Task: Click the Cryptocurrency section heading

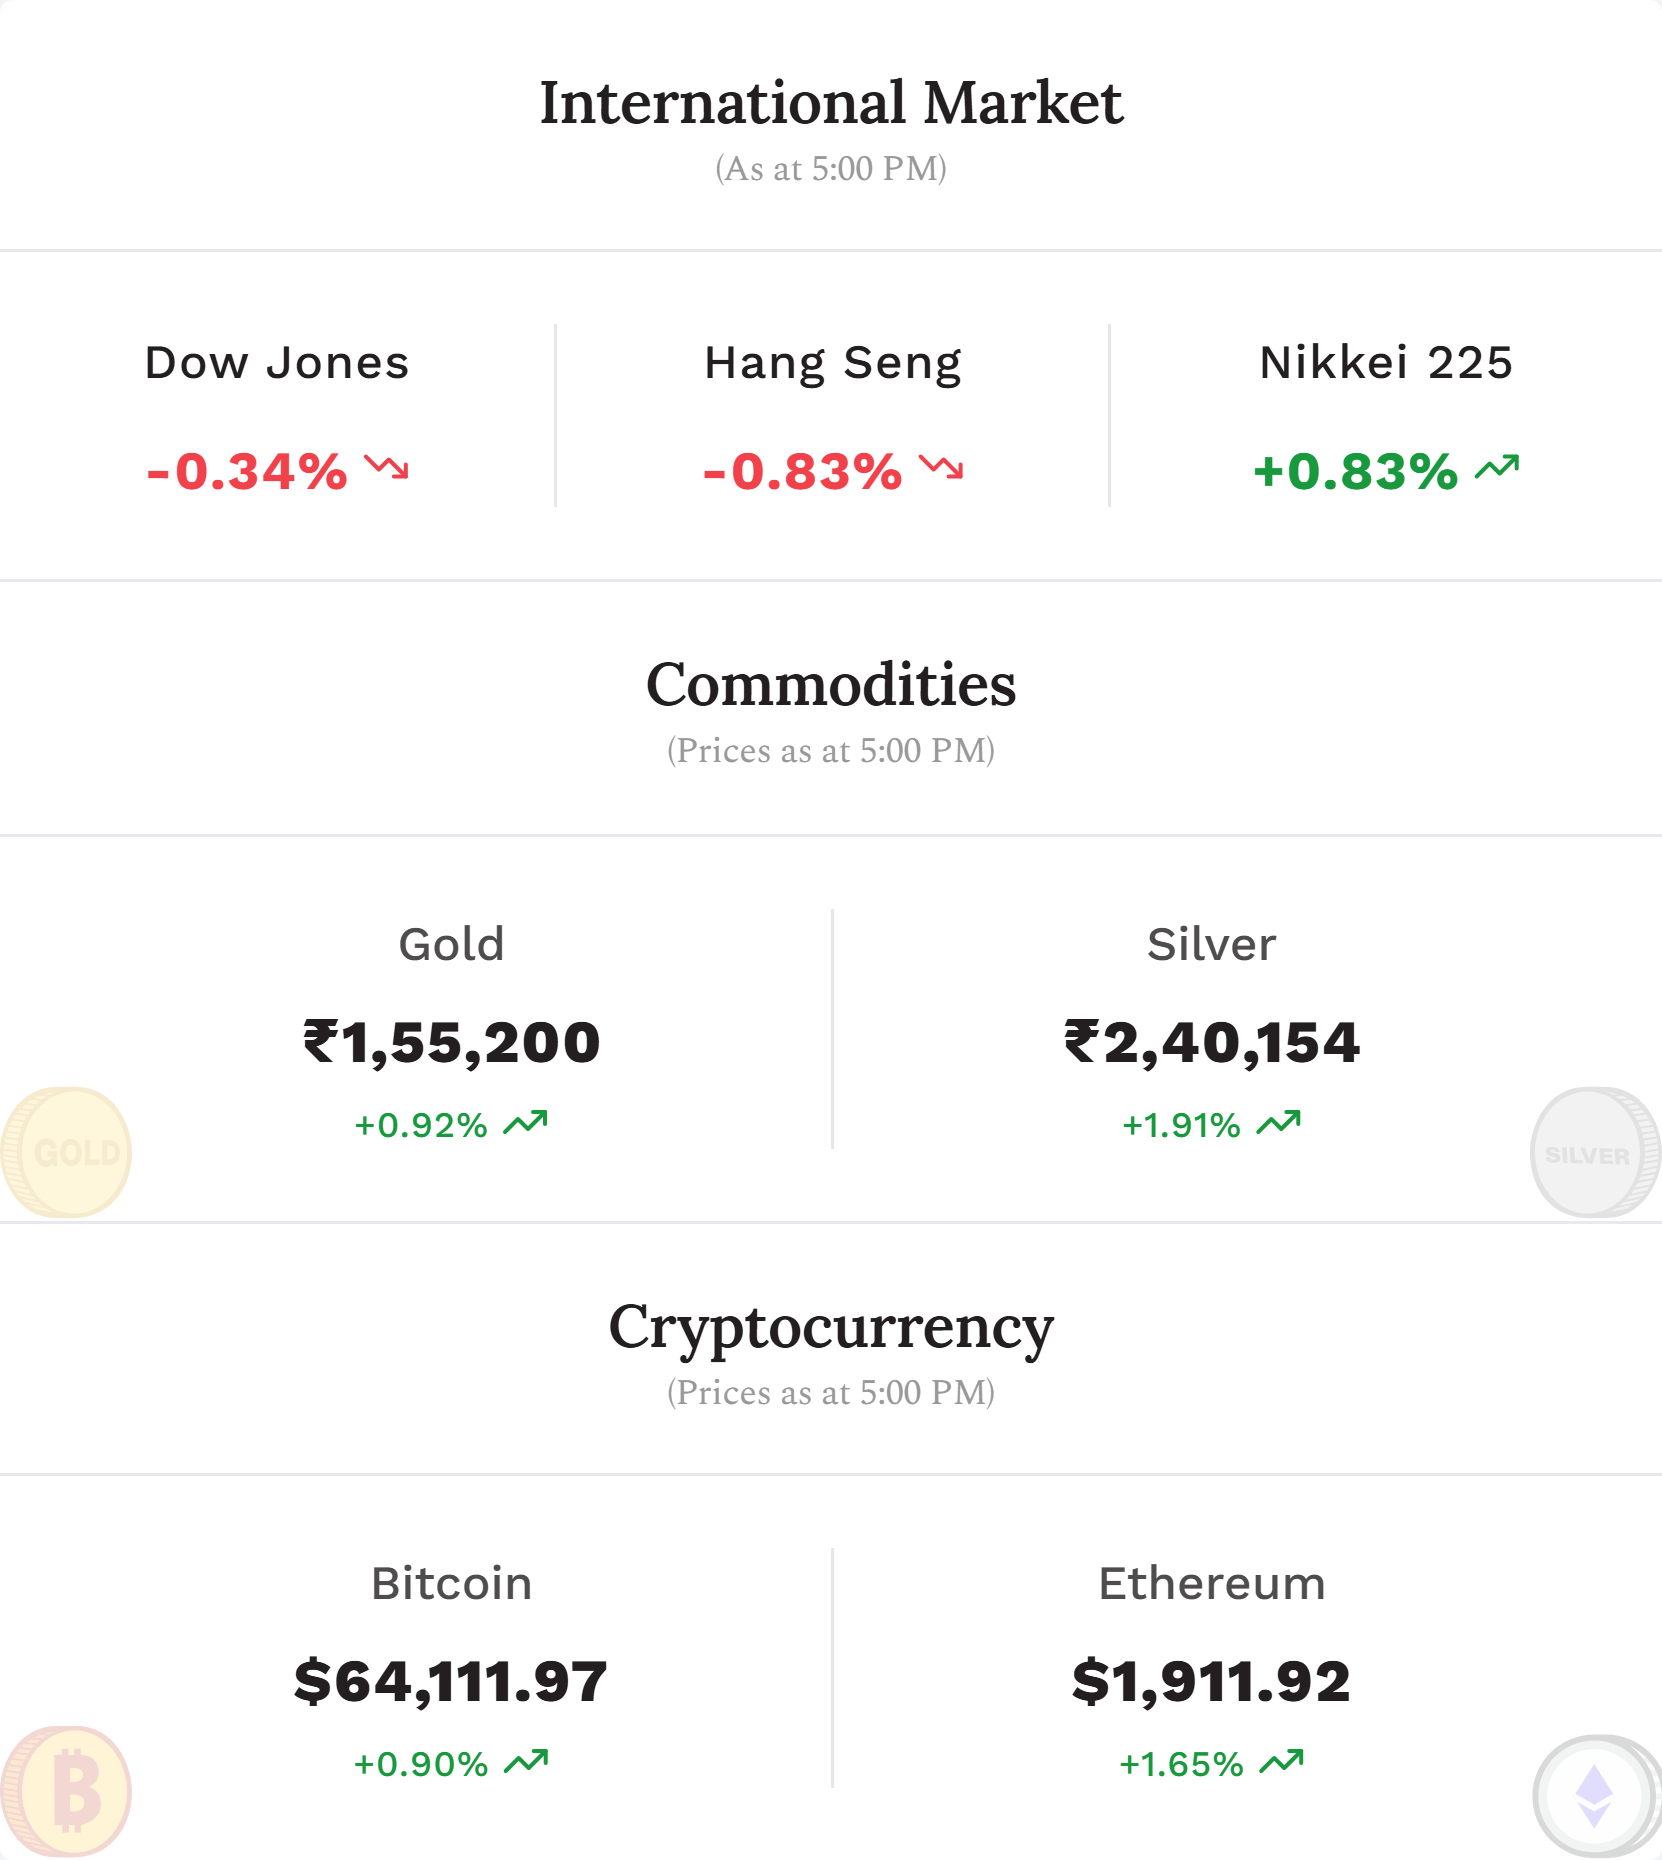Action: [831, 1328]
